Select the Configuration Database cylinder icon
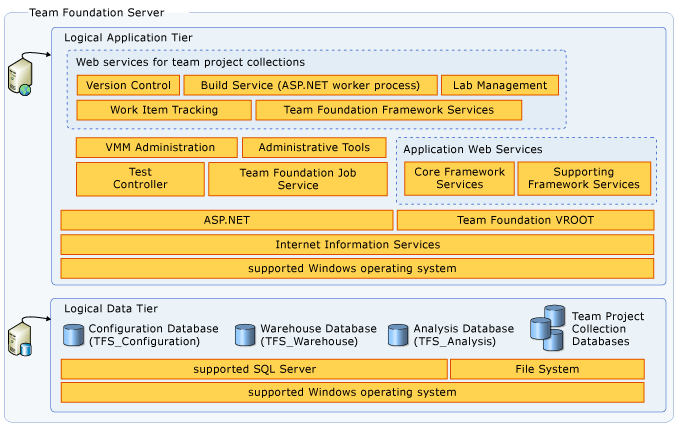 pyautogui.click(x=73, y=335)
